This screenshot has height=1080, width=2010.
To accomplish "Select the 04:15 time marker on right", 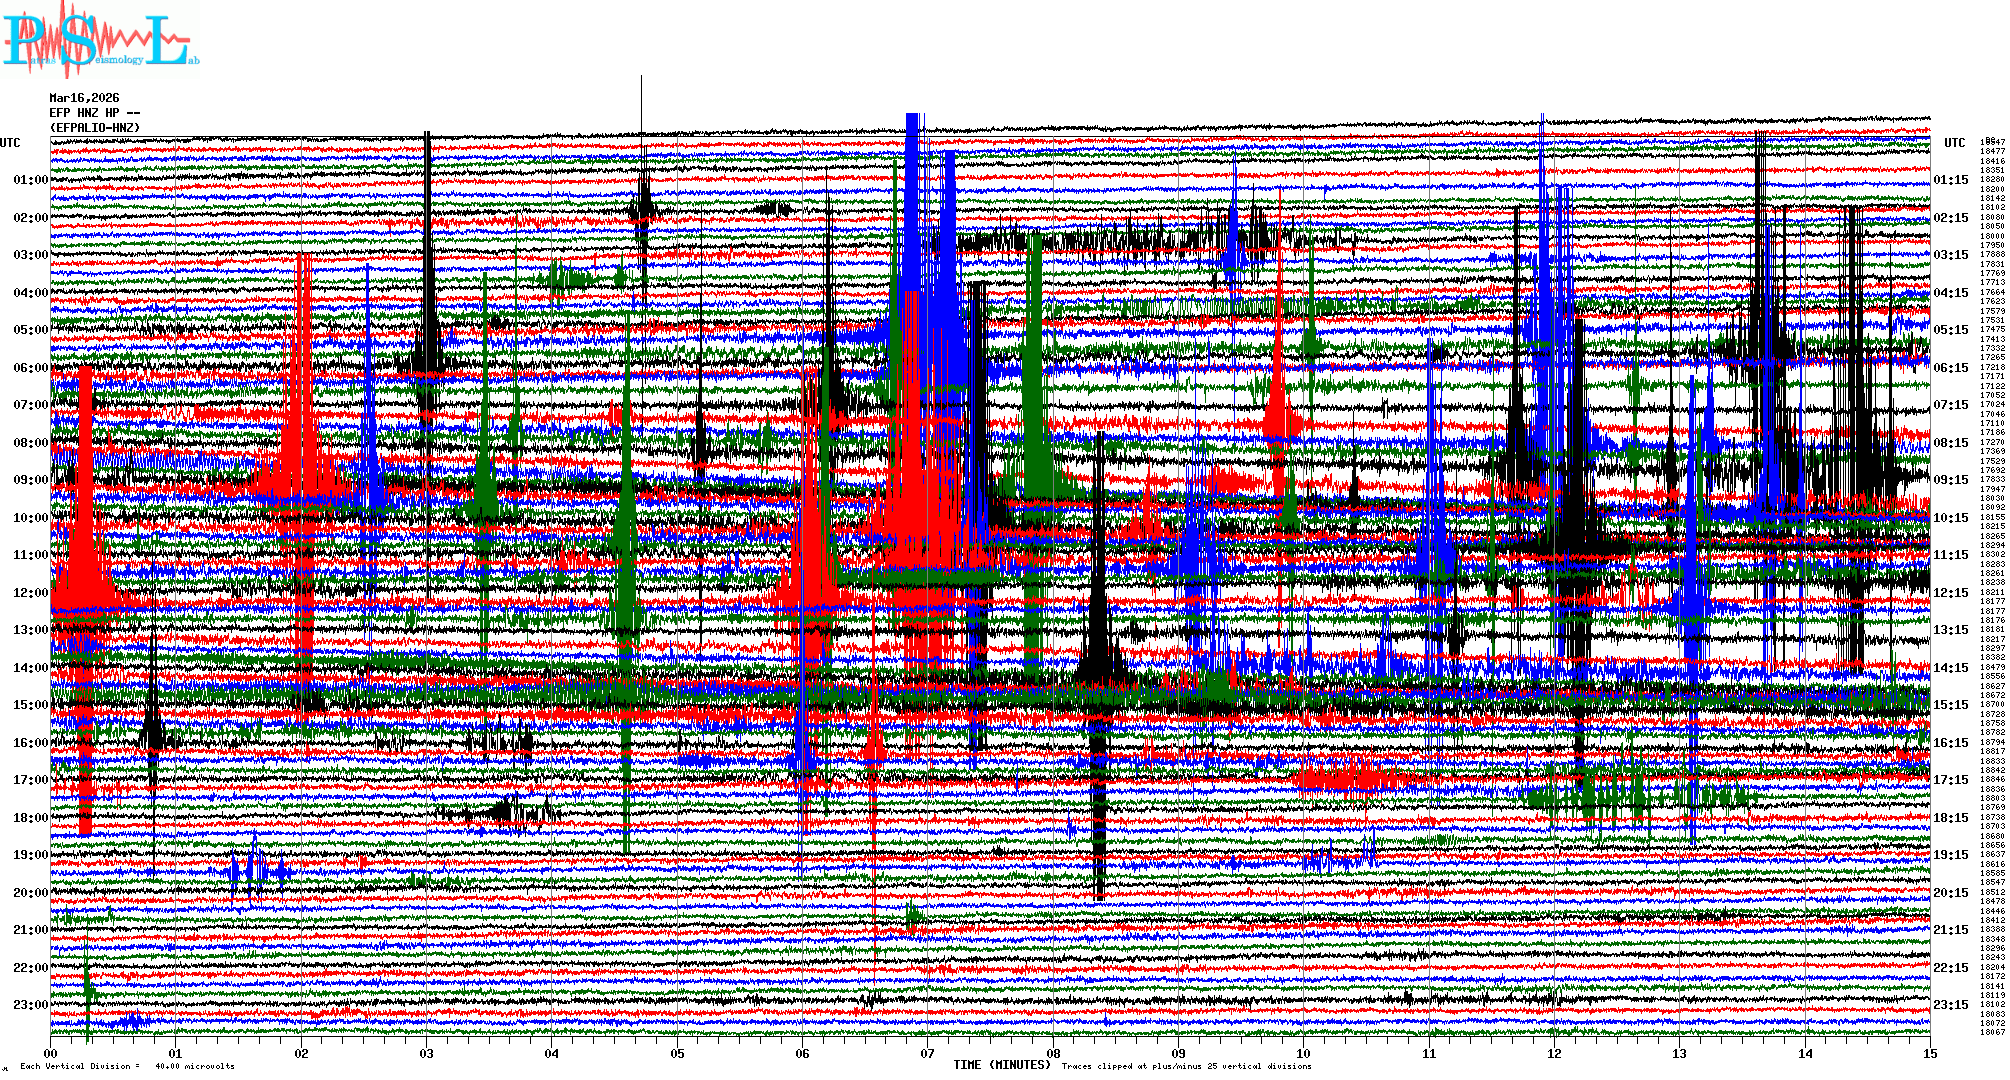I will click(x=1950, y=293).
